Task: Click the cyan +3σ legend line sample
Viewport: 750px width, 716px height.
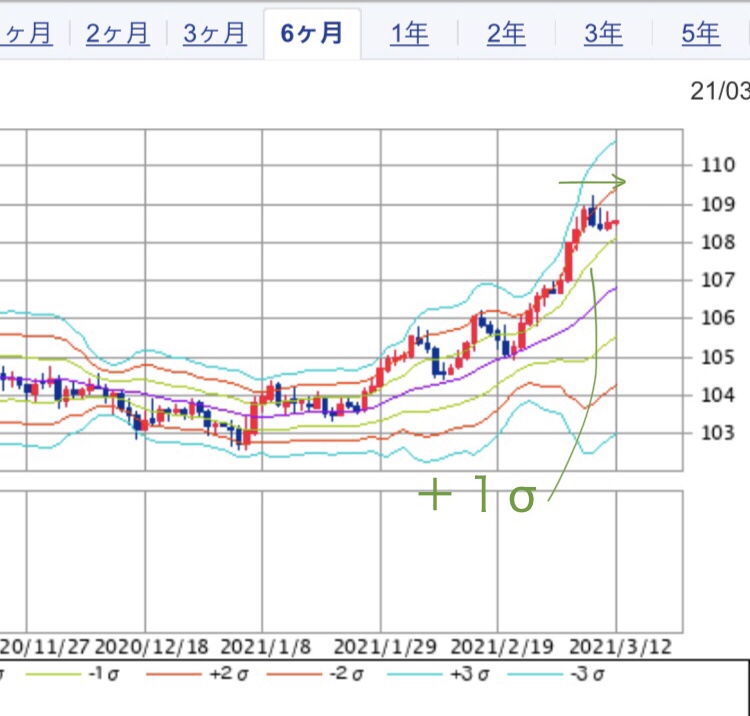Action: [x=415, y=675]
